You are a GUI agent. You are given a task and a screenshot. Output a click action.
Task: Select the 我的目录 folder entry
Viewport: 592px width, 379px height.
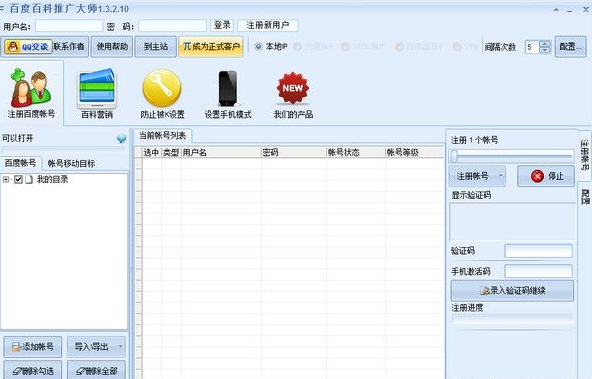pyautogui.click(x=52, y=179)
